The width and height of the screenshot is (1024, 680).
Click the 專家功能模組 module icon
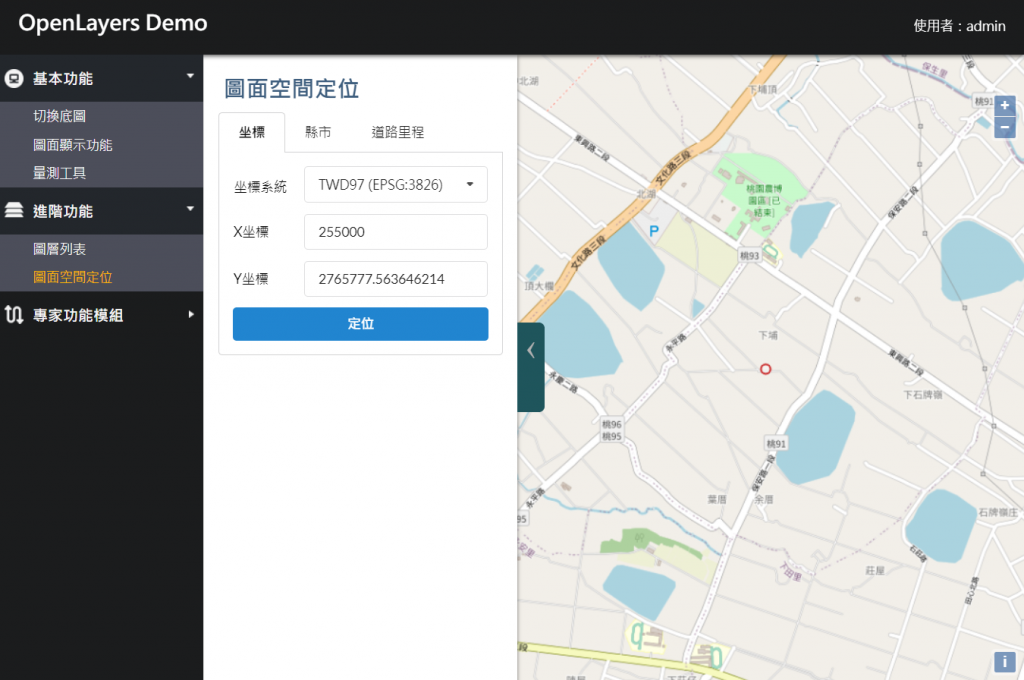pos(14,315)
